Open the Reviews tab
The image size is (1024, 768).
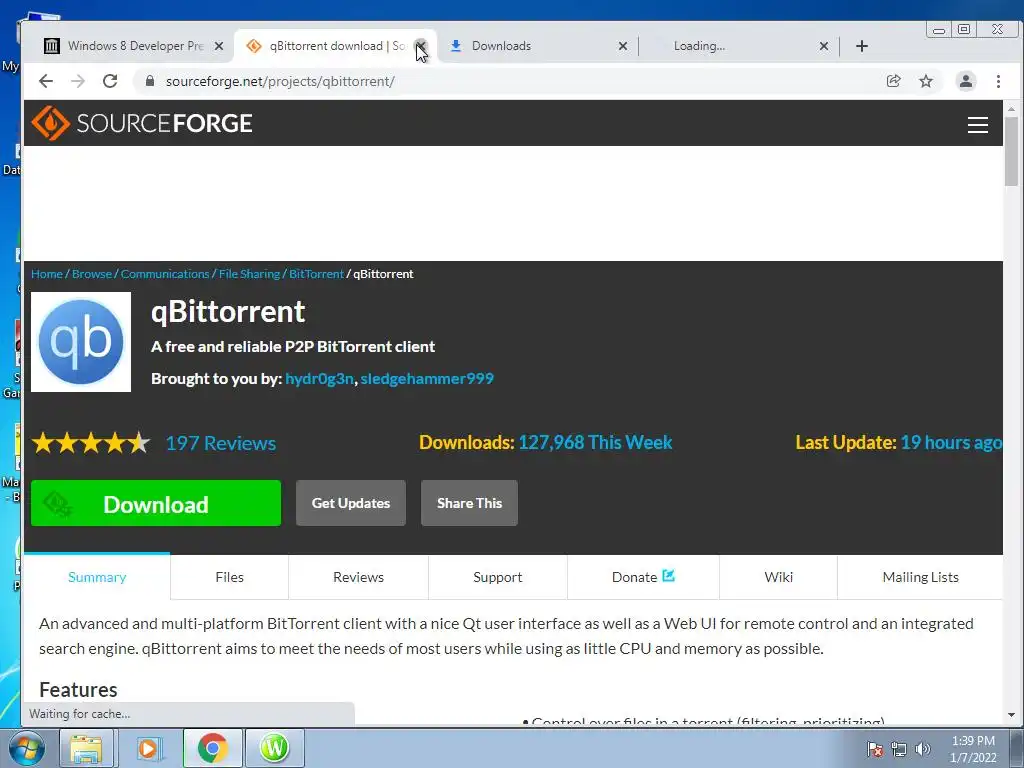pyautogui.click(x=359, y=577)
